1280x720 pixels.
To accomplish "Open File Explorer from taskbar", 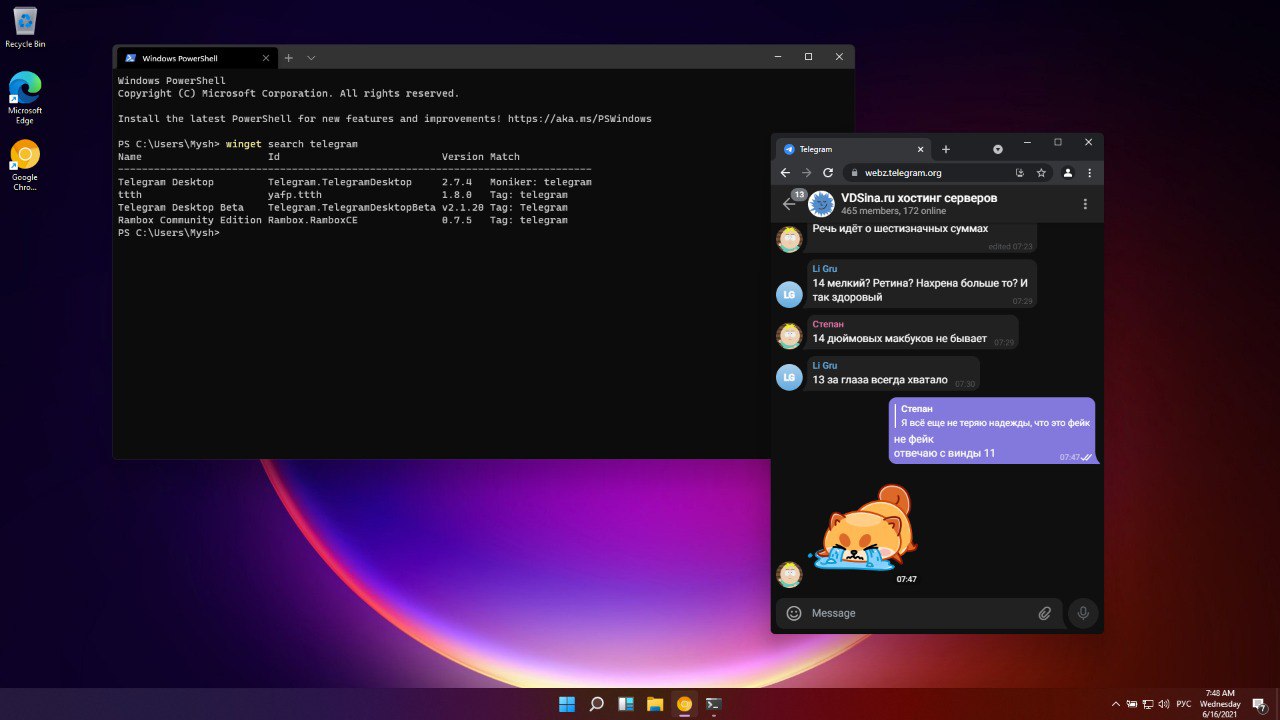I will pyautogui.click(x=655, y=704).
